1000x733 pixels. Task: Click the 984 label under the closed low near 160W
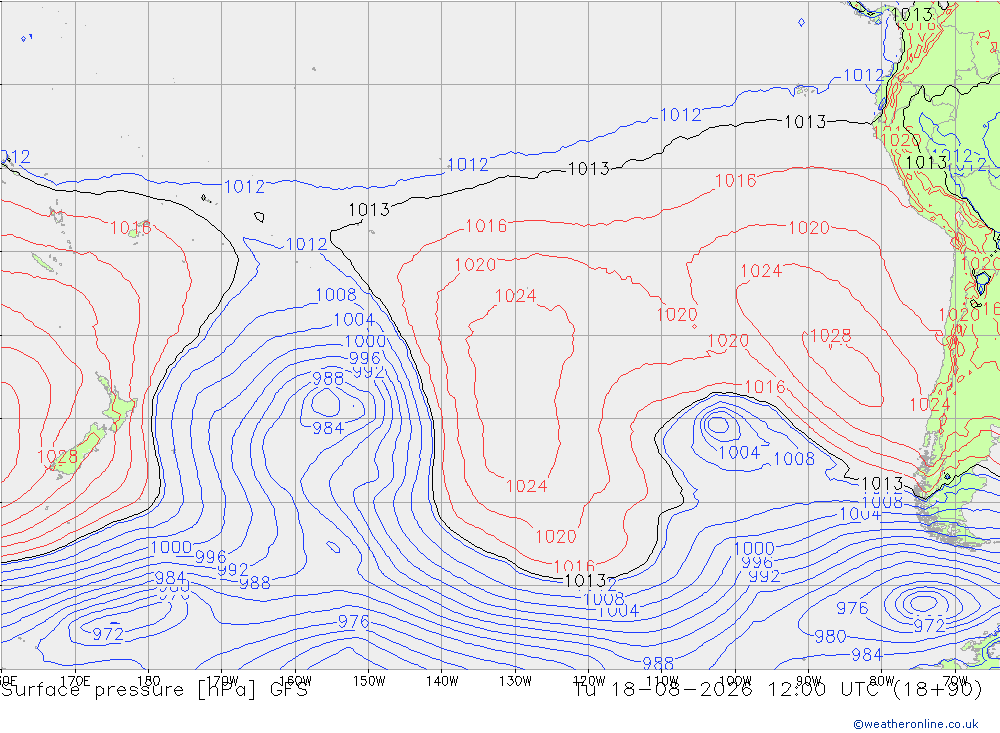coord(328,428)
